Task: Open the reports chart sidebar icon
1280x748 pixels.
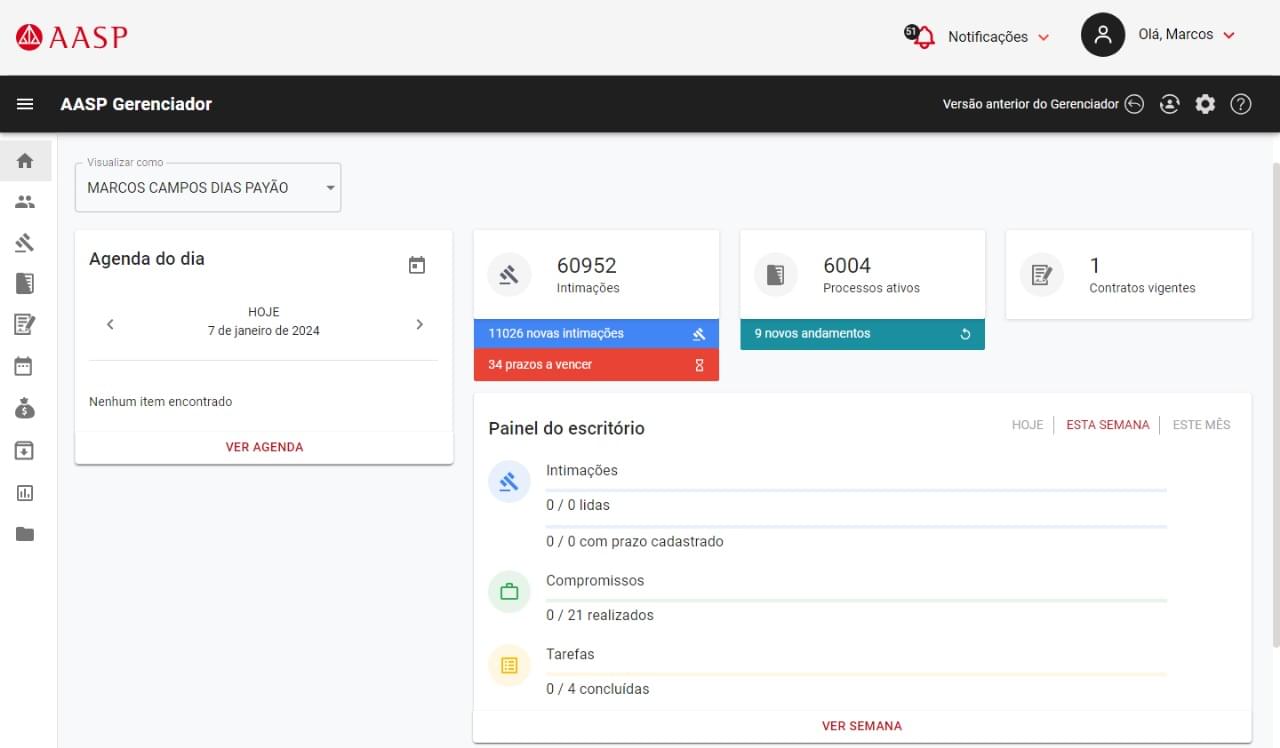Action: [x=25, y=492]
